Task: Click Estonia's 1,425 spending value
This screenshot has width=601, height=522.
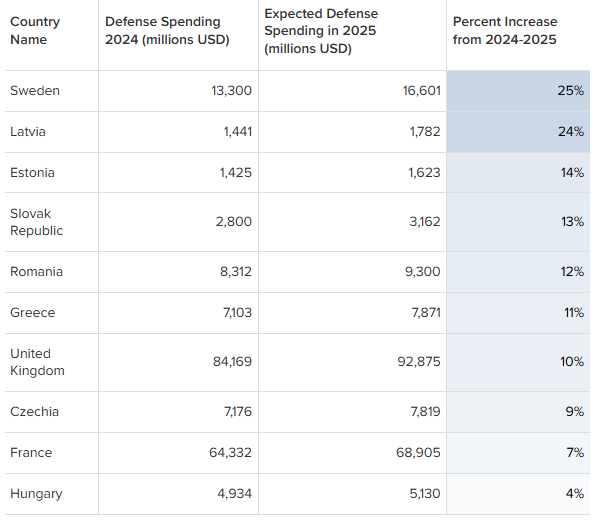Action: (x=235, y=173)
